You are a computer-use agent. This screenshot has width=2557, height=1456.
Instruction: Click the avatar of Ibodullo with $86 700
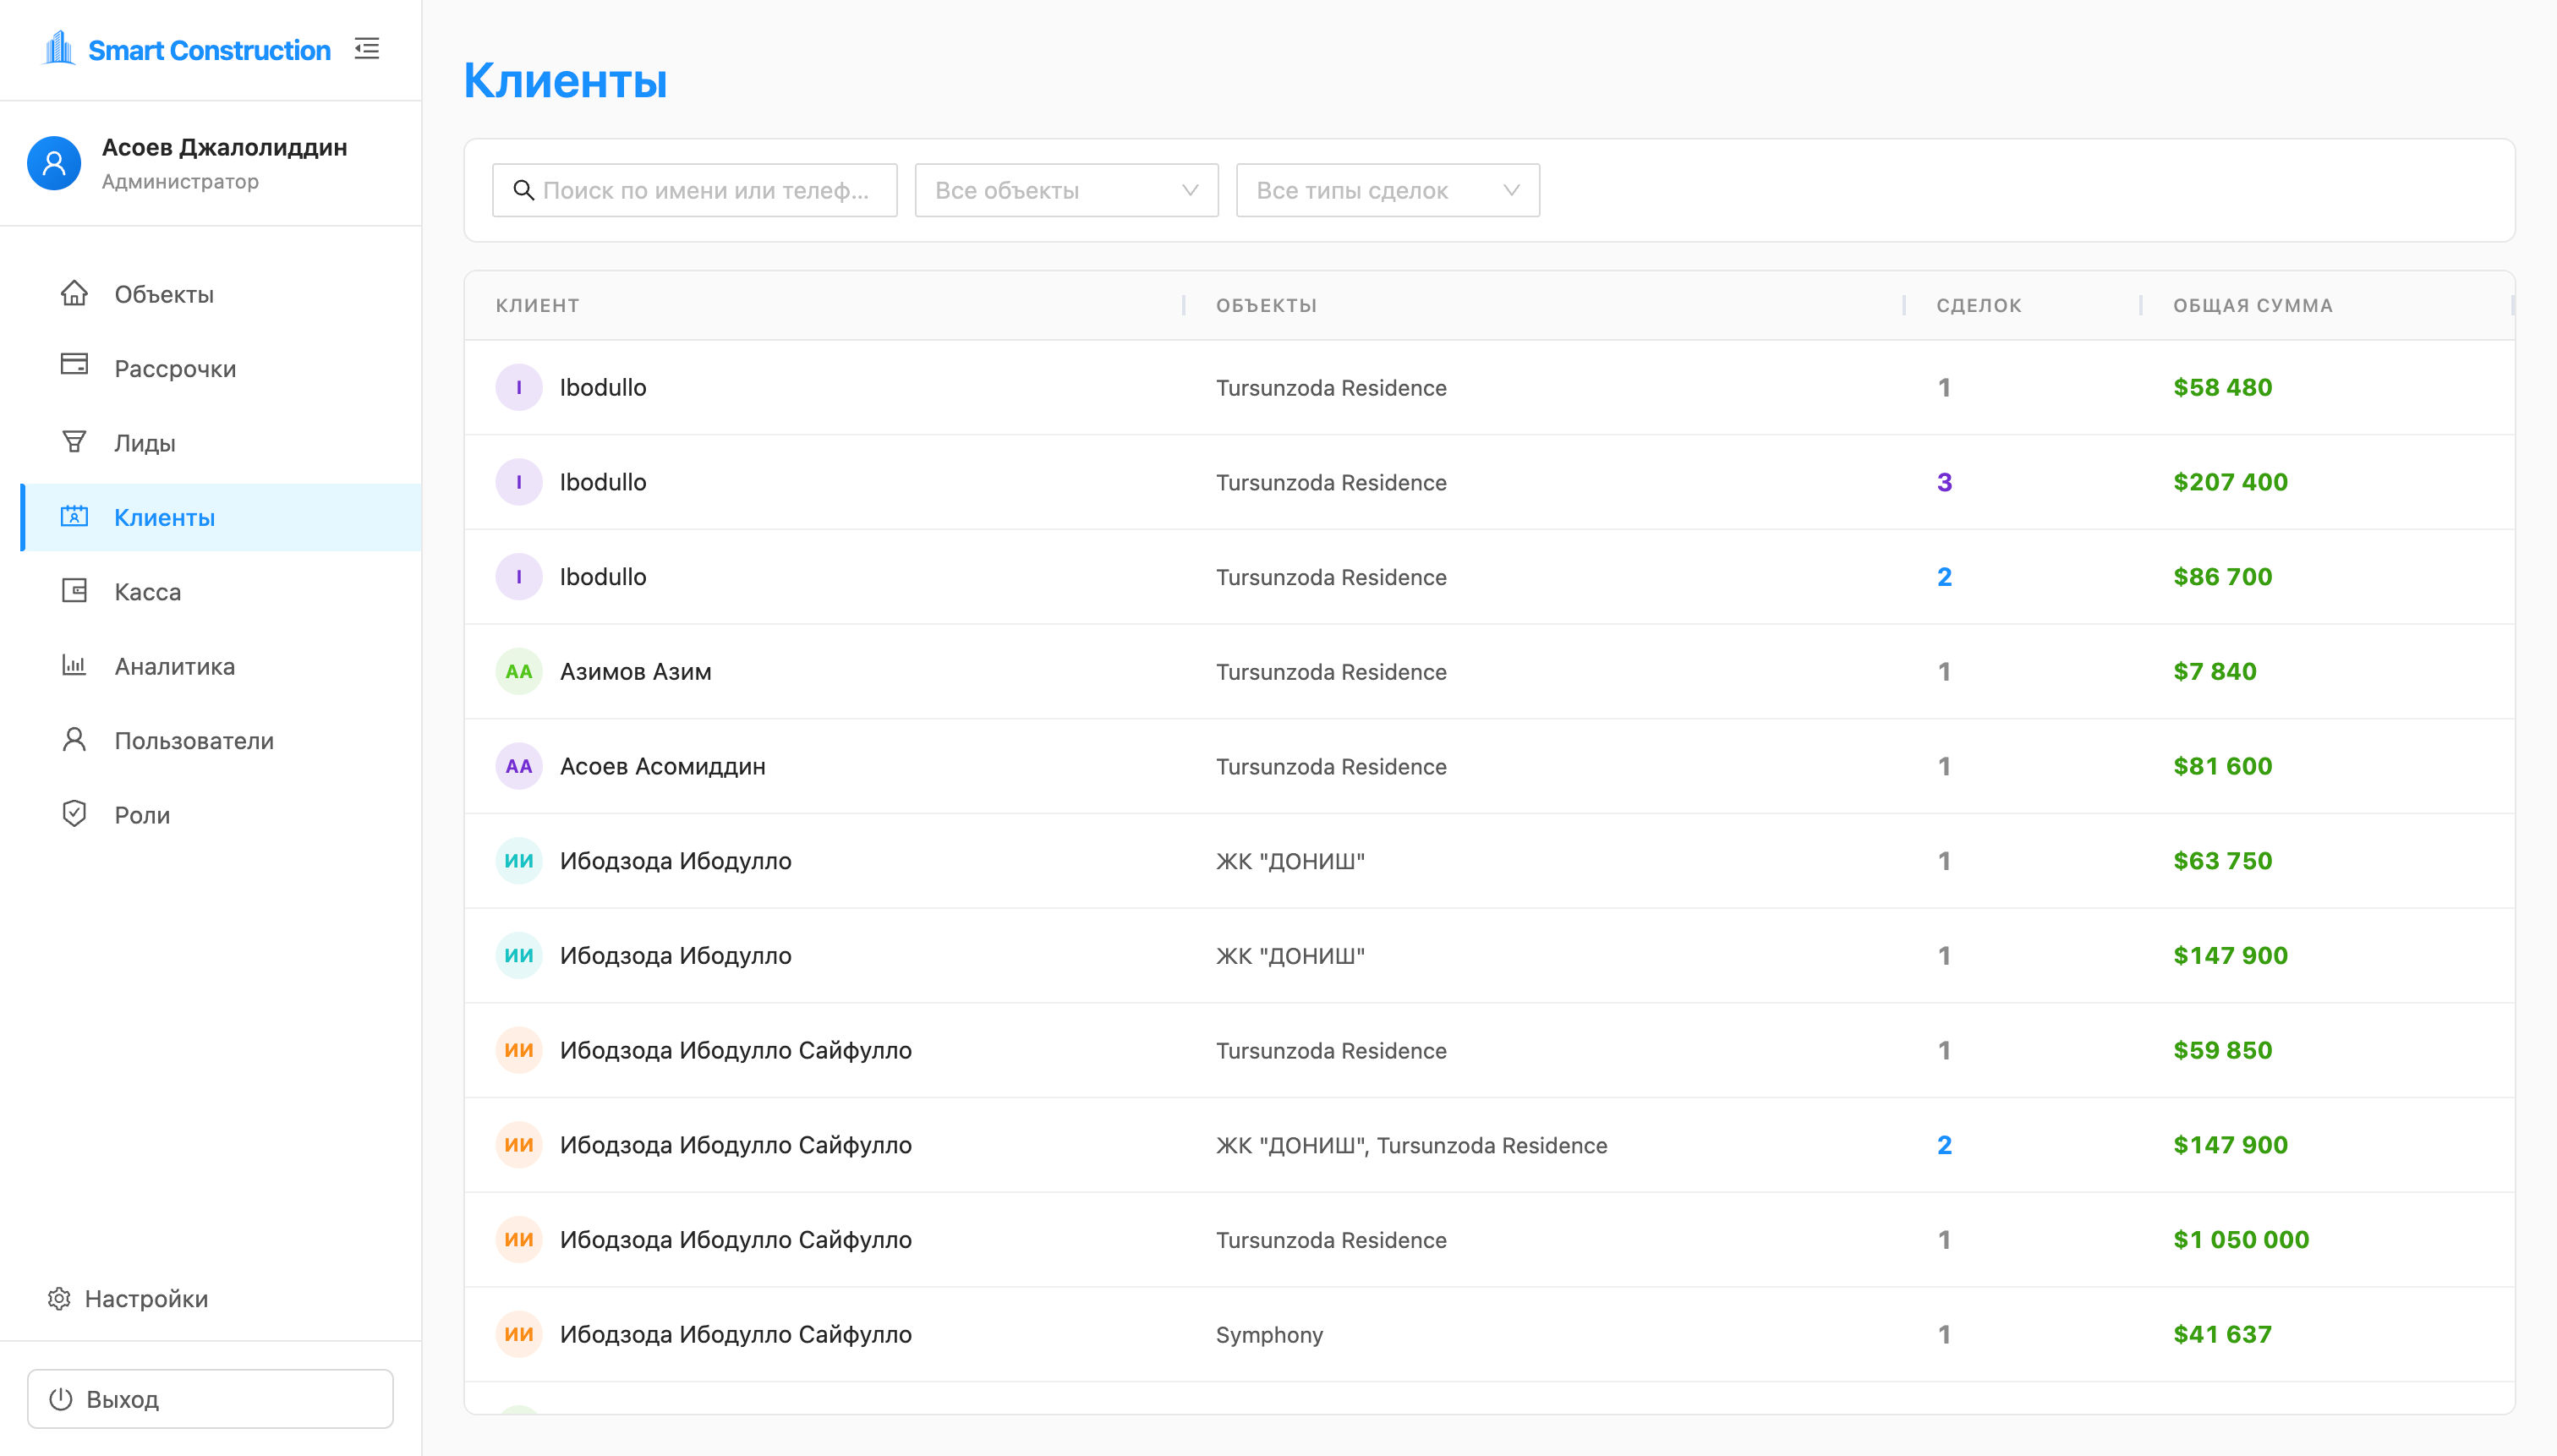pyautogui.click(x=519, y=577)
